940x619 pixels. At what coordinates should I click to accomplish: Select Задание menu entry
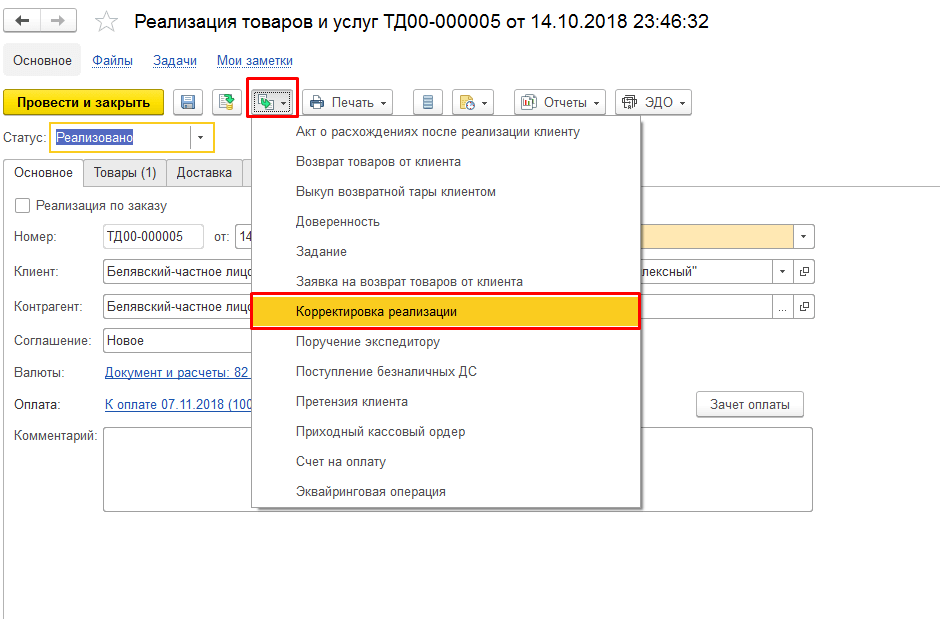pyautogui.click(x=446, y=252)
